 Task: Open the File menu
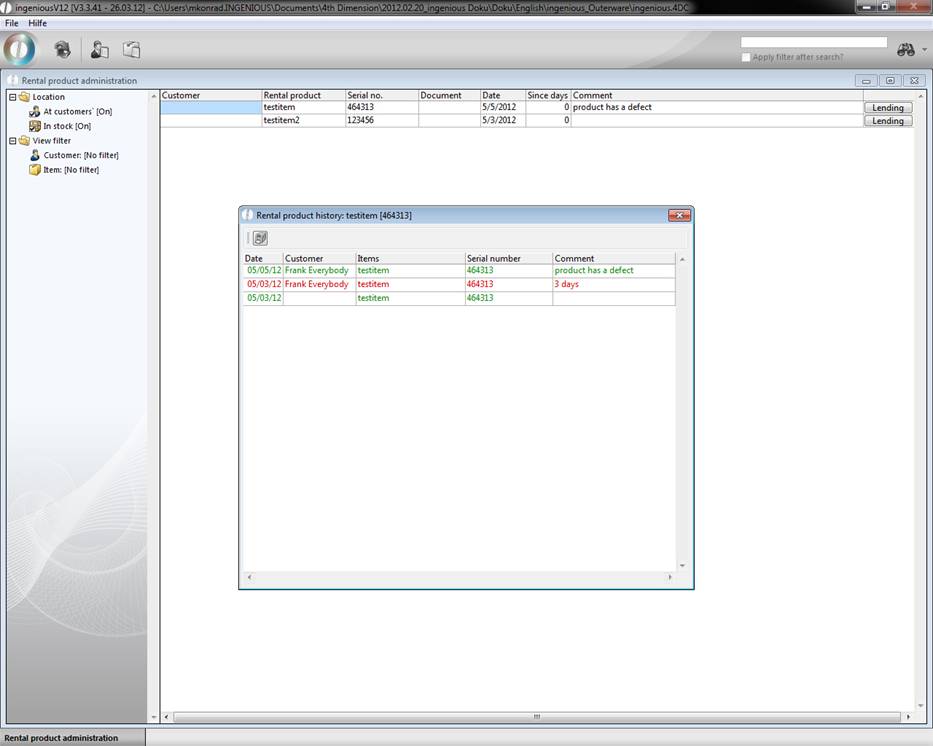click(x=12, y=23)
